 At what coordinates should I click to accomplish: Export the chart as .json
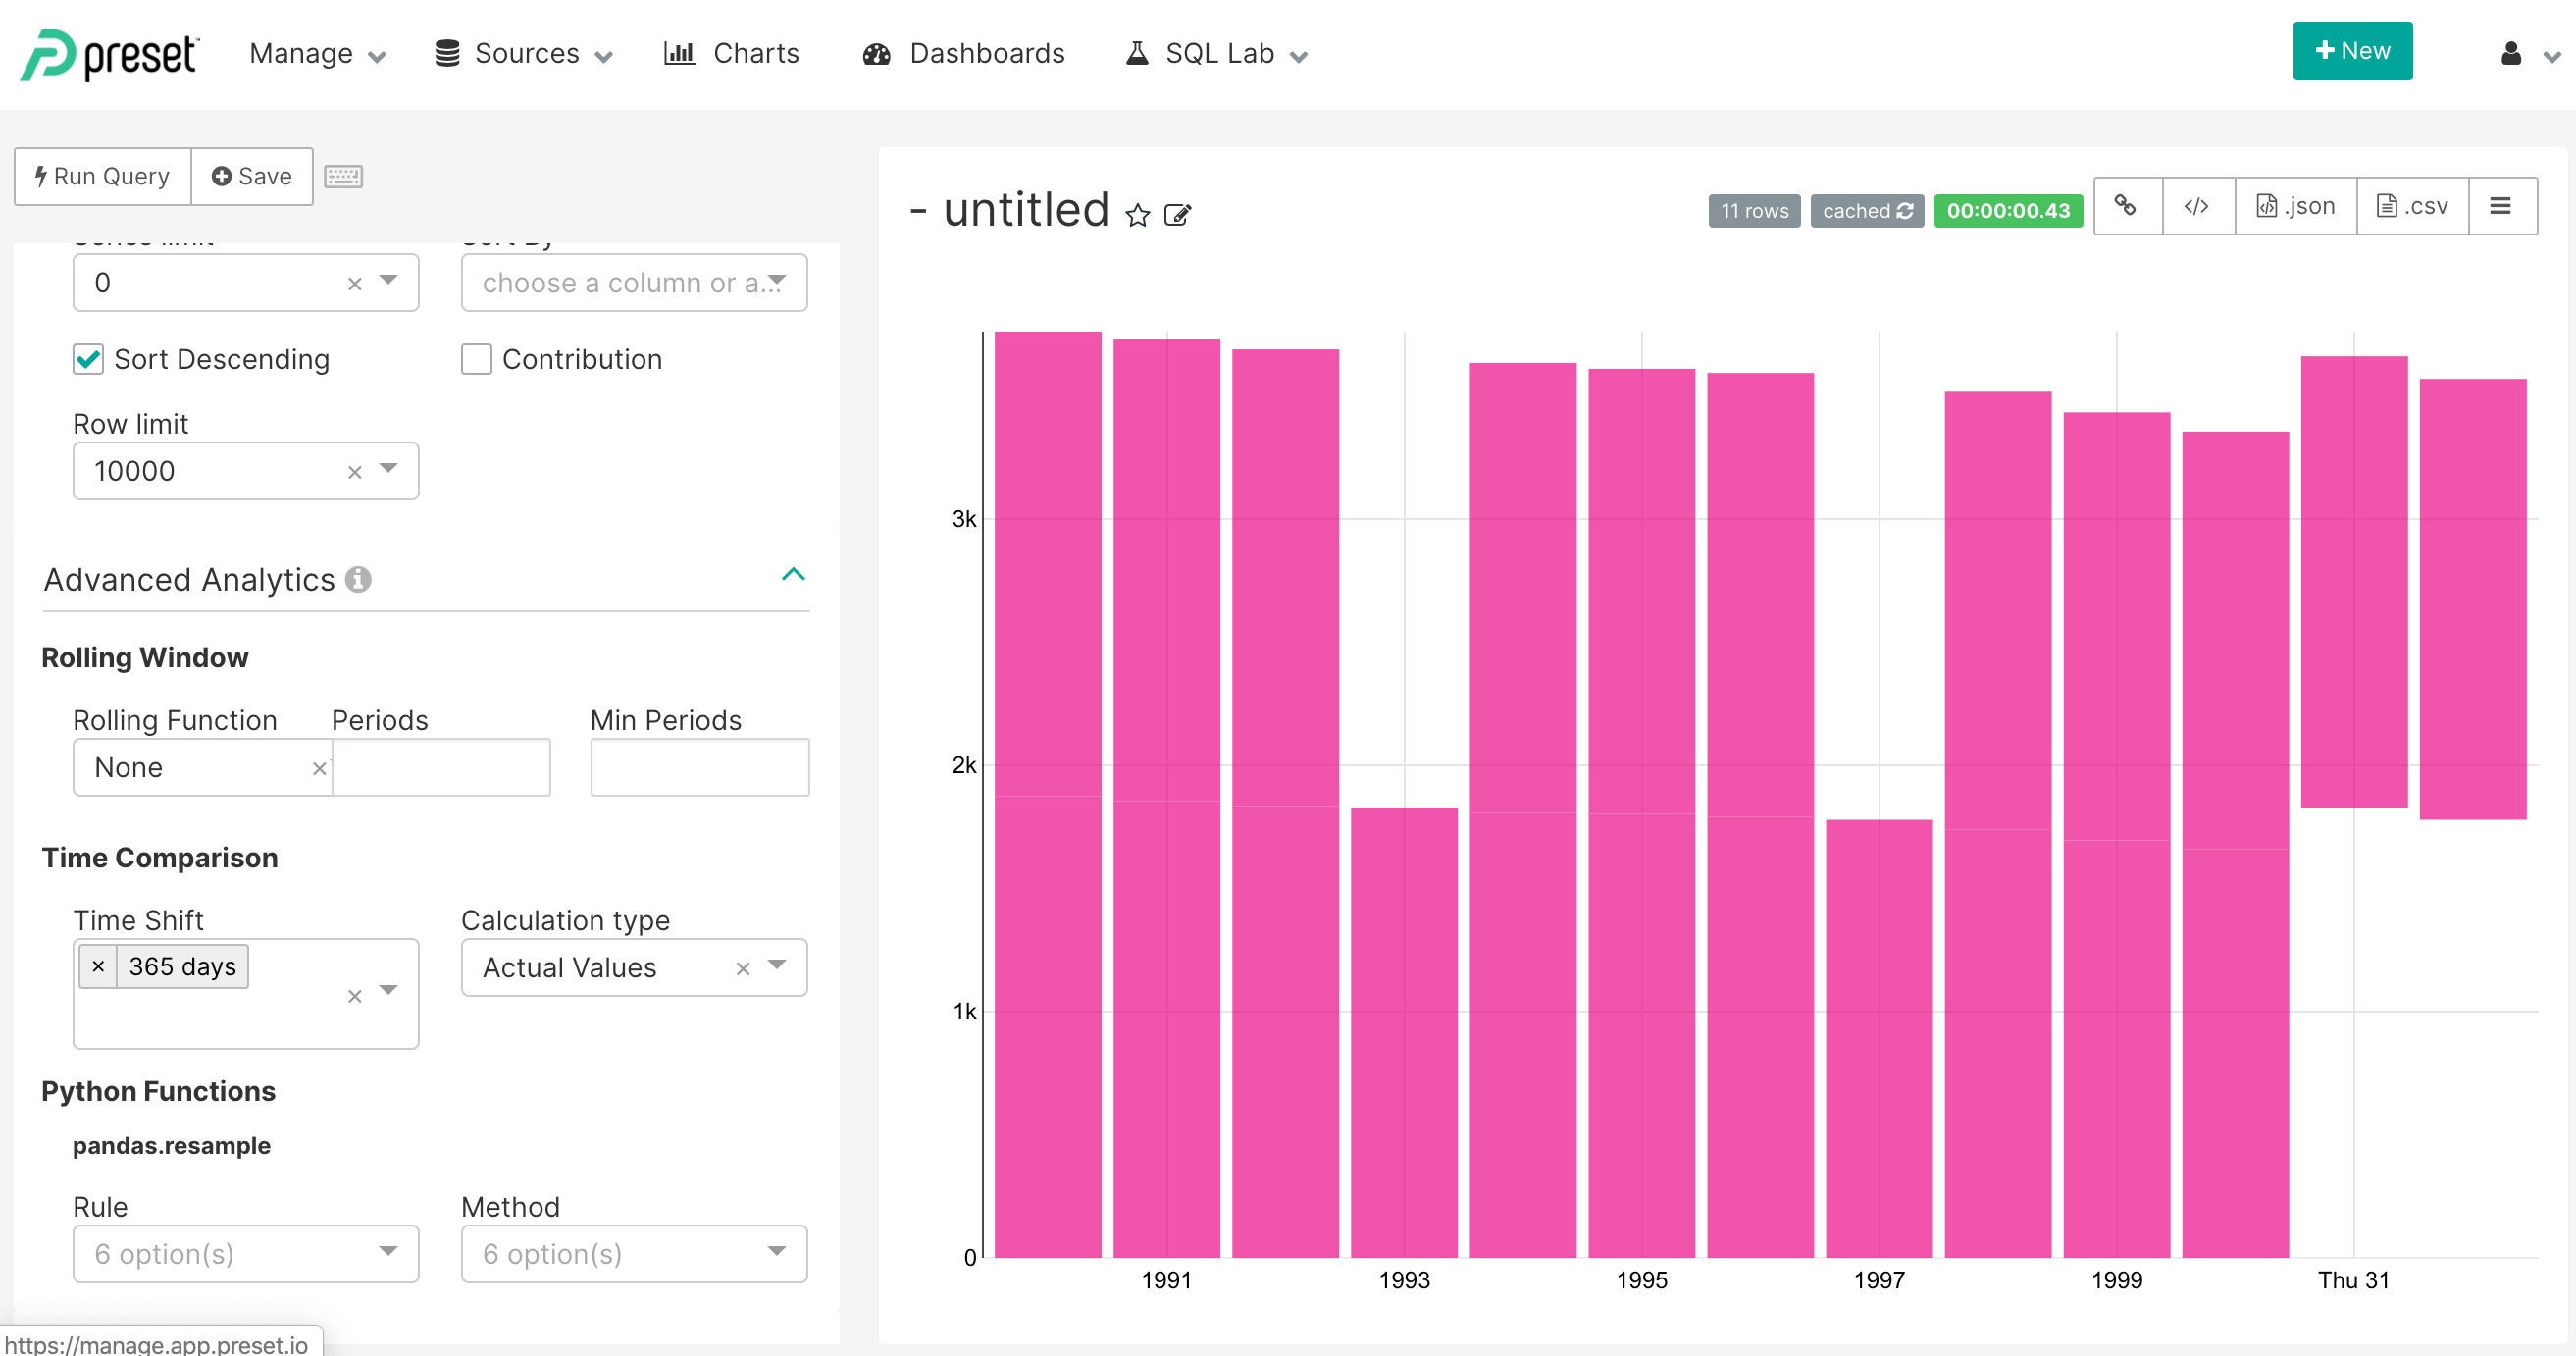pos(2295,206)
